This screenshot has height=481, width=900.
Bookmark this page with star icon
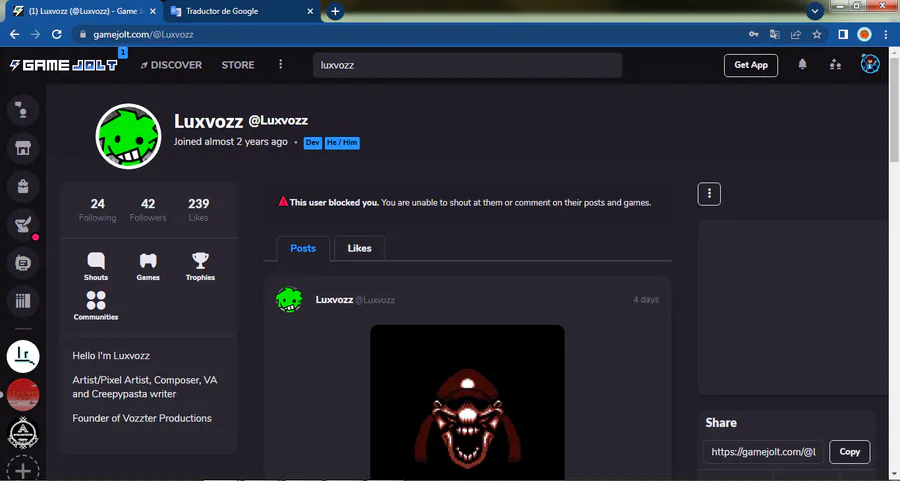coord(817,34)
